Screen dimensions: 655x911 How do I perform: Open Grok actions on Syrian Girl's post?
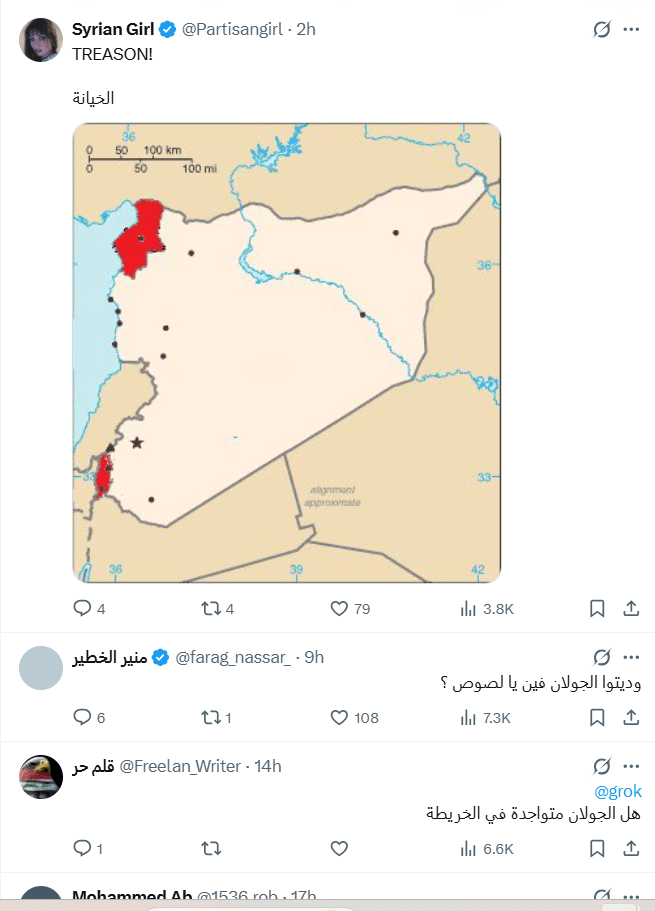pos(601,30)
